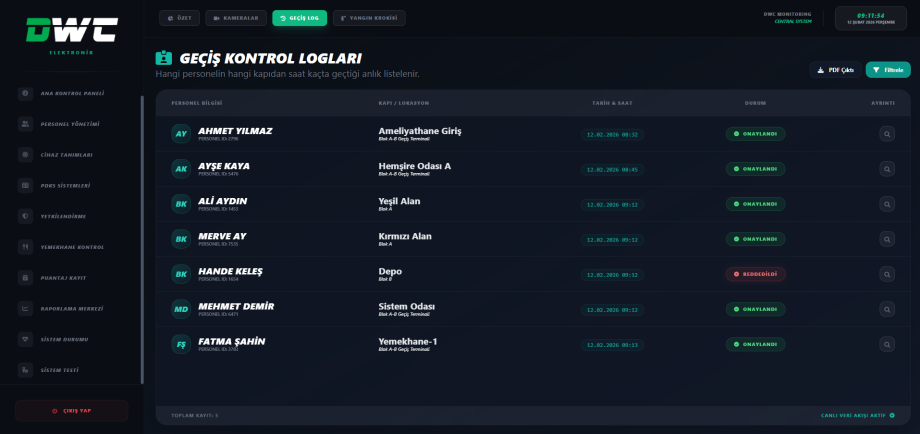This screenshot has width=920, height=434.
Task: Open the Kameralar tab
Action: (x=236, y=18)
